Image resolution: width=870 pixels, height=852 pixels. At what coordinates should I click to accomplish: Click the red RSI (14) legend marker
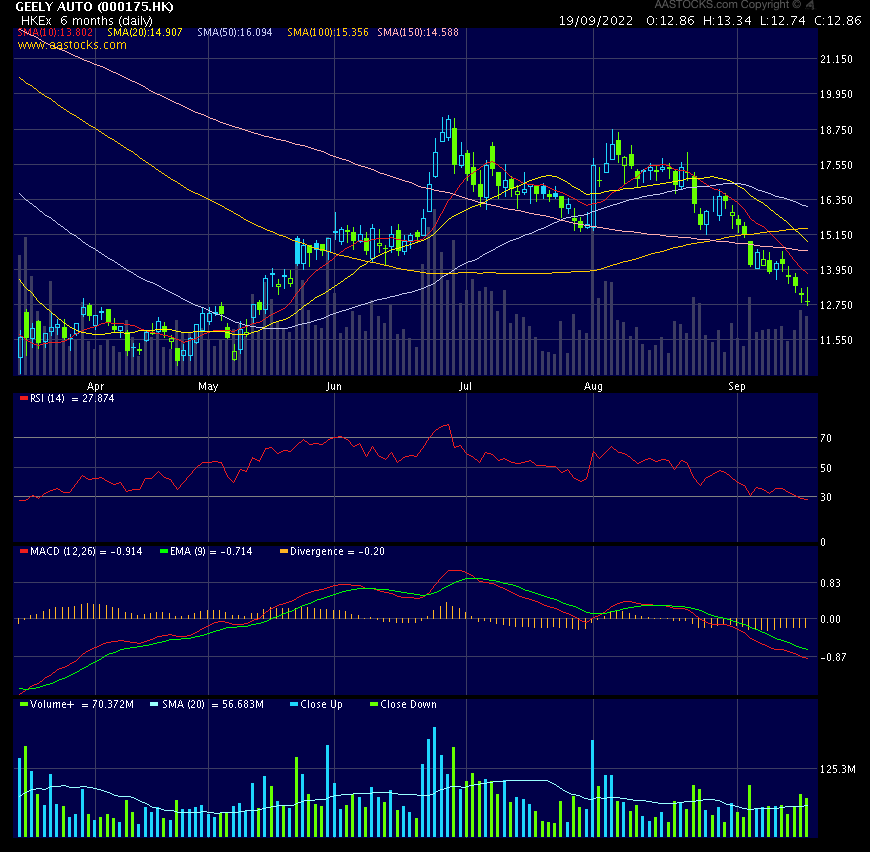point(24,398)
